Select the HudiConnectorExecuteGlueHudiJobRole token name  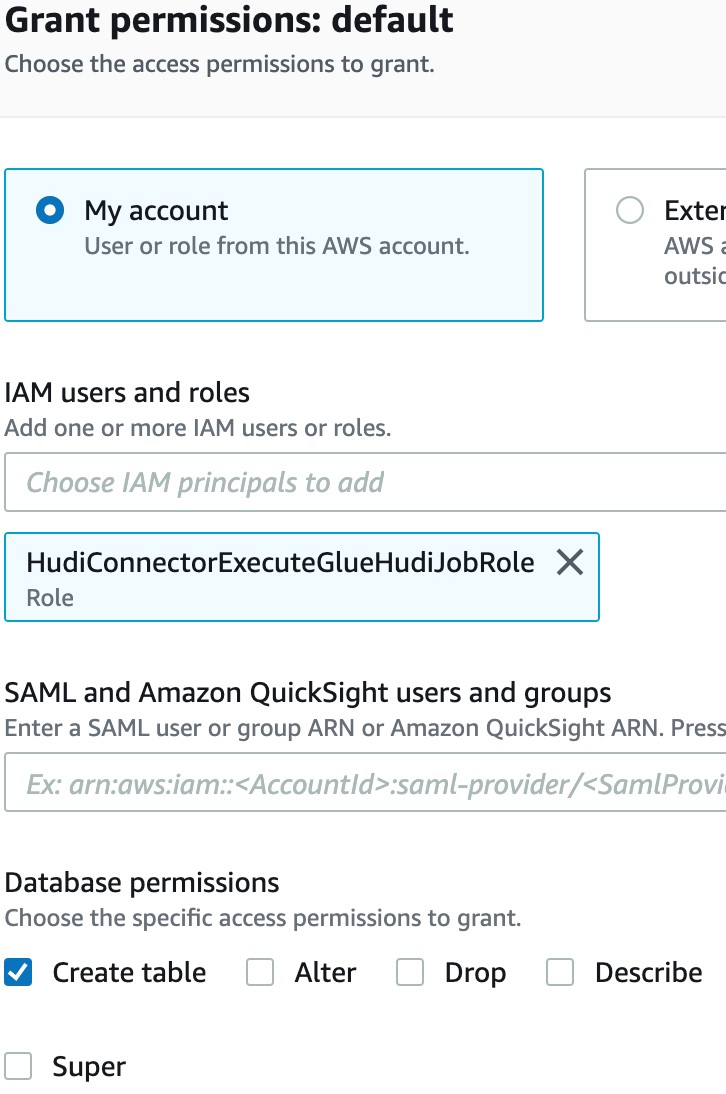[x=280, y=562]
